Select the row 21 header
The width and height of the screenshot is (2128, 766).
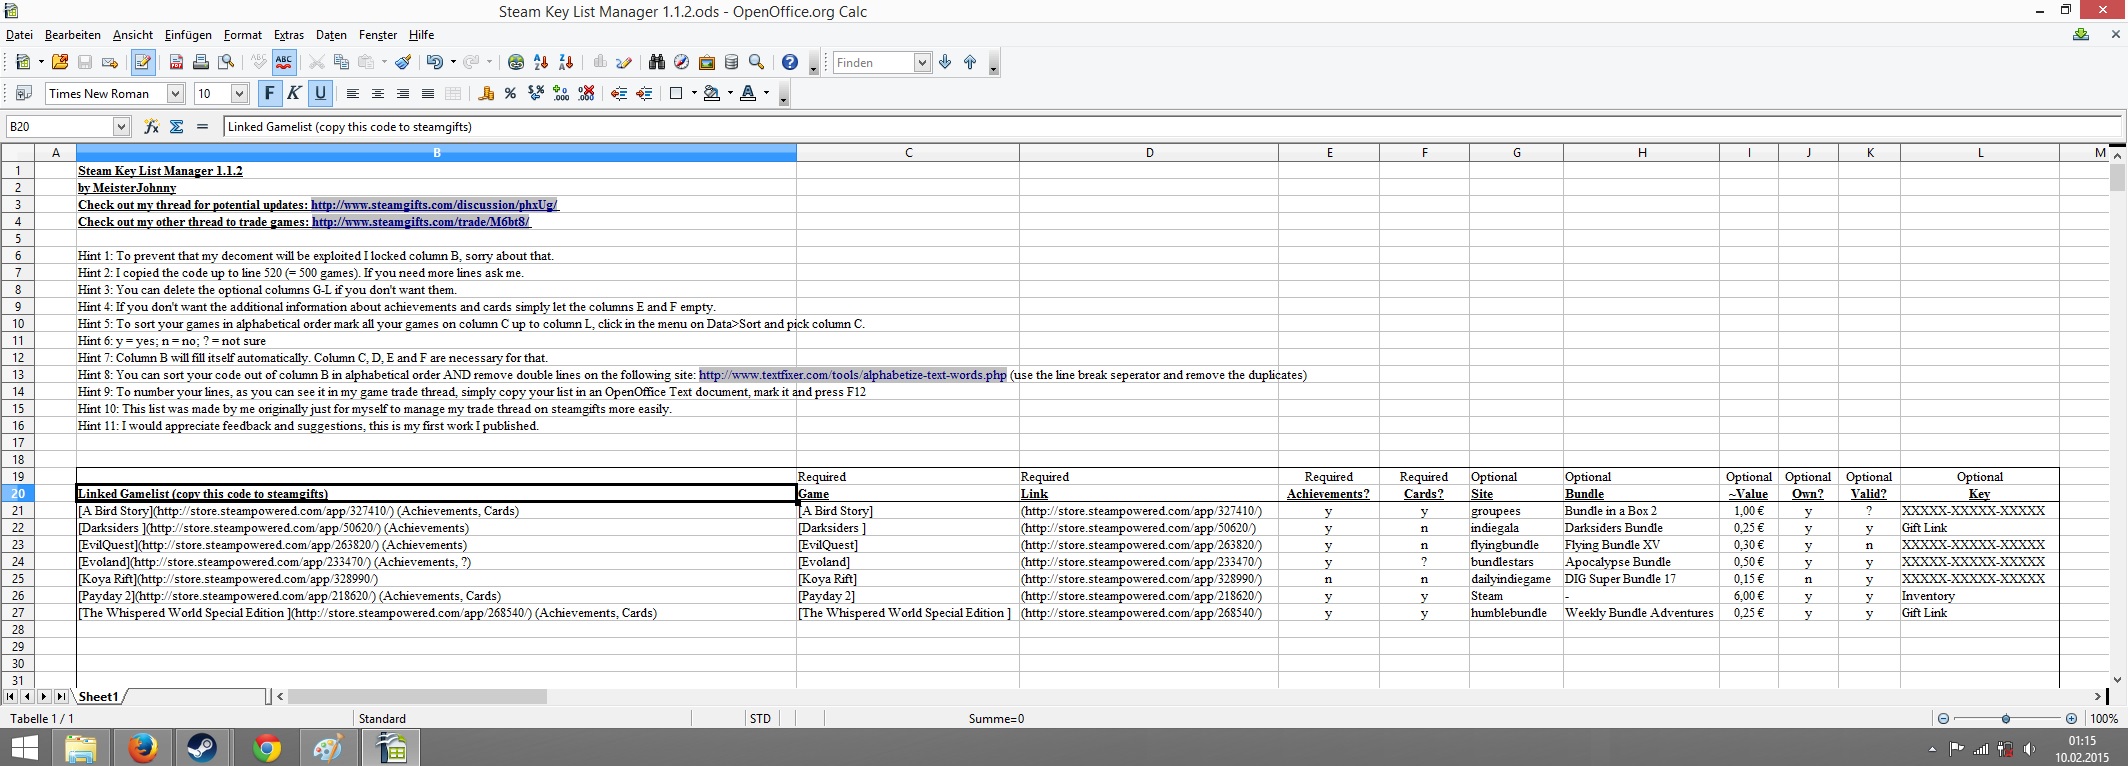(18, 511)
